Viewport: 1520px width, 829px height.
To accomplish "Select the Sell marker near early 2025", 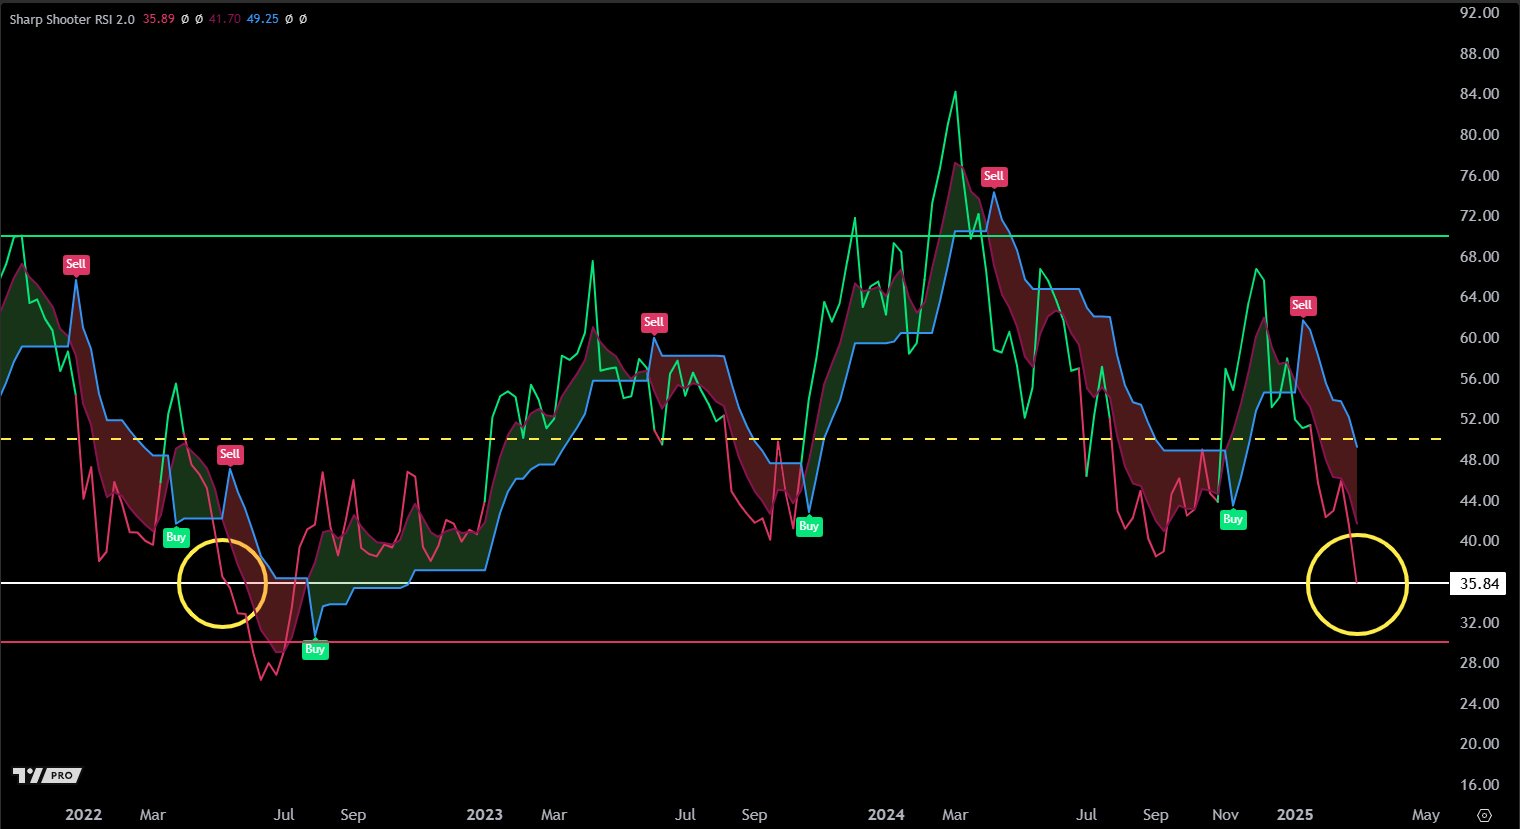I will (1301, 305).
